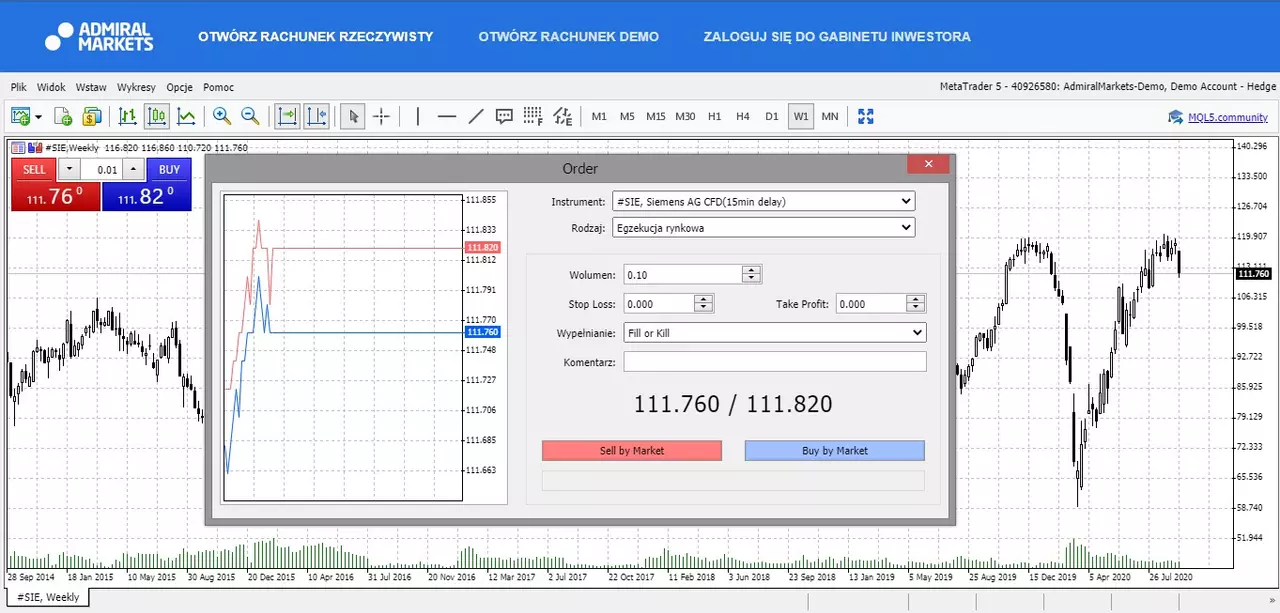1280x613 pixels.
Task: Set timeframe to M1
Action: click(x=599, y=116)
